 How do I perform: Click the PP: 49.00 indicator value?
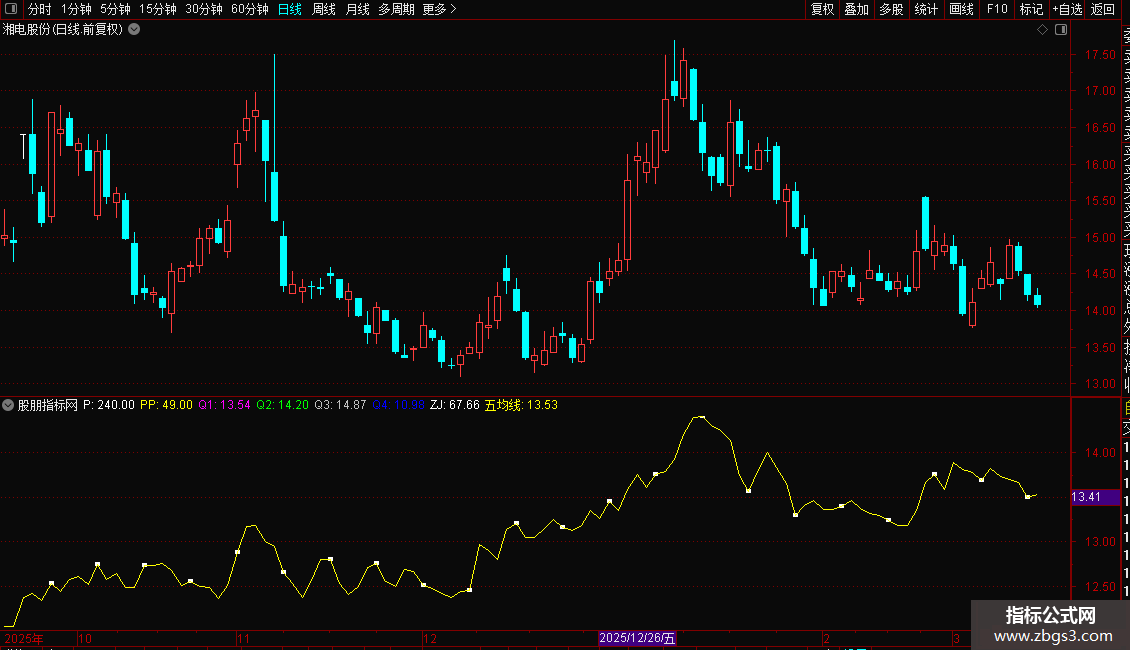point(166,405)
